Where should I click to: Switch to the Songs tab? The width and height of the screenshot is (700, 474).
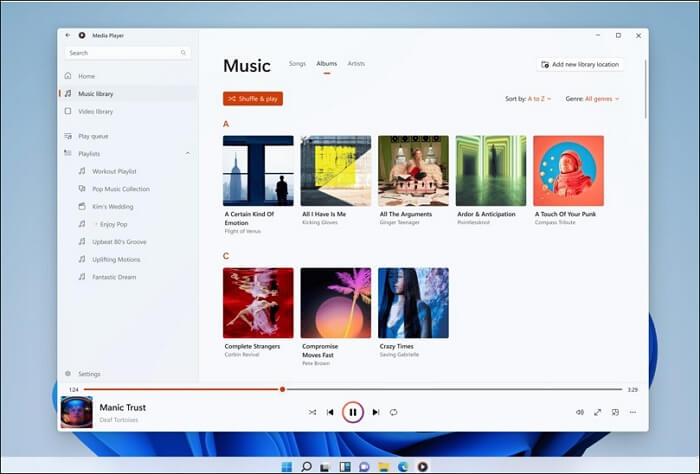click(x=297, y=63)
